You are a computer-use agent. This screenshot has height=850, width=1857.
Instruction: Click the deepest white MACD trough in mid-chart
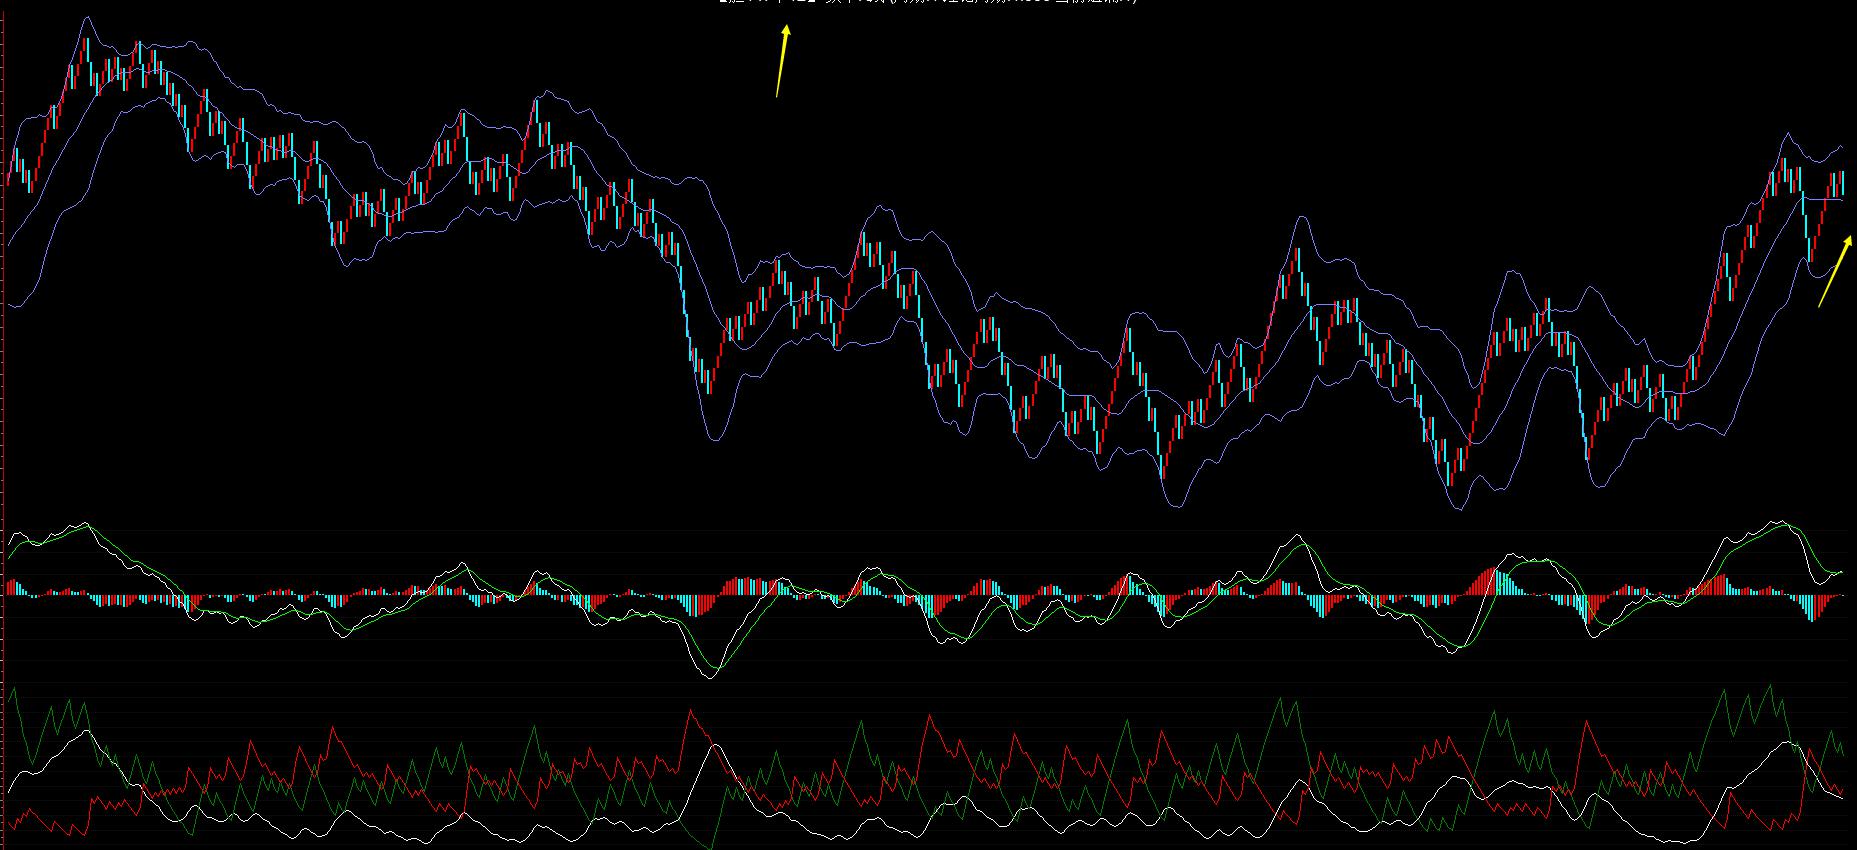[708, 677]
